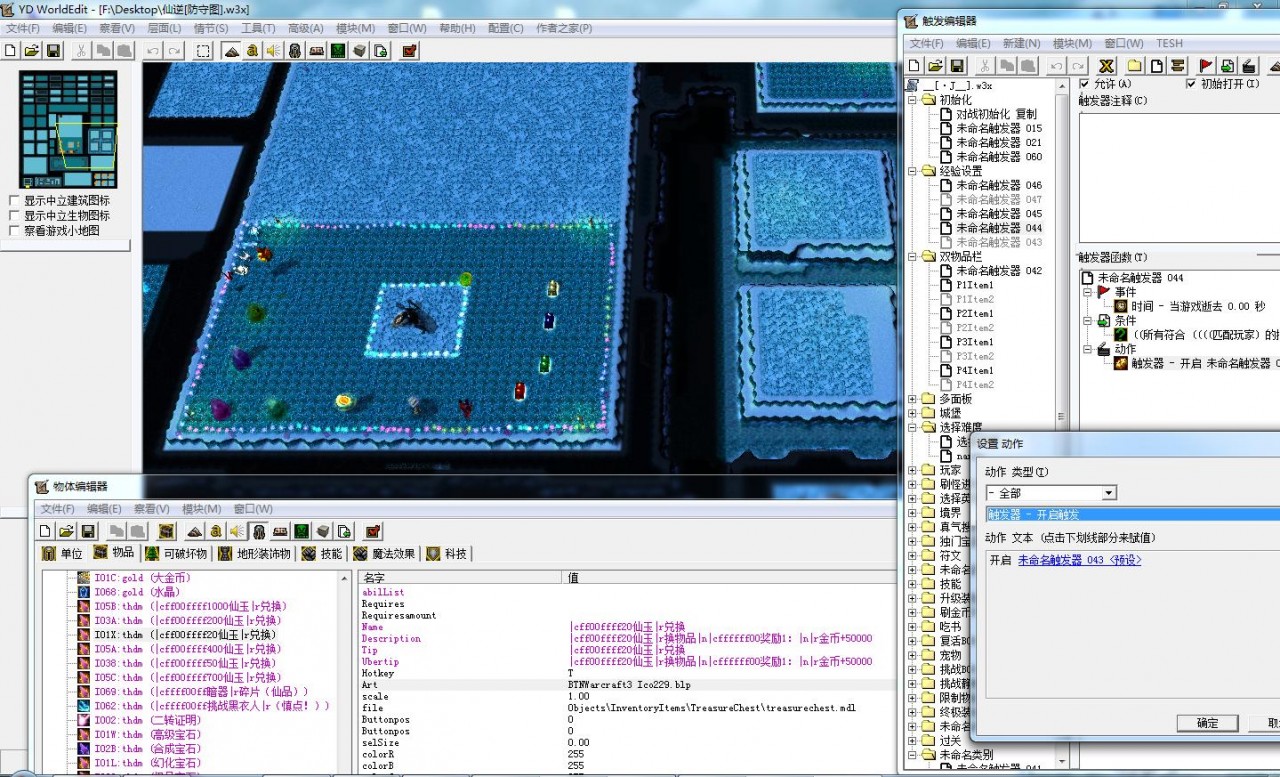Collapse the 经验设置 category
This screenshot has width=1280, height=777.
912,171
